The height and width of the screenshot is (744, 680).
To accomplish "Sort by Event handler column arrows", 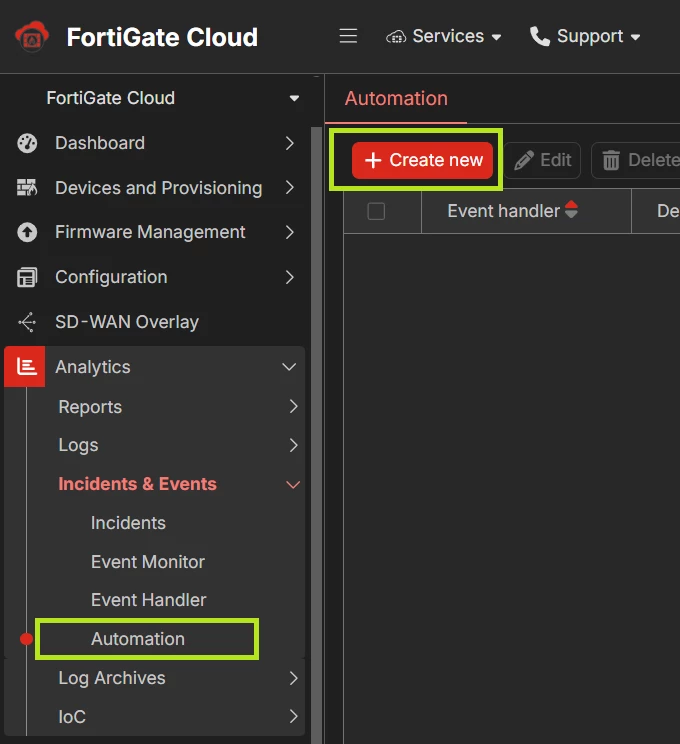I will (x=571, y=209).
